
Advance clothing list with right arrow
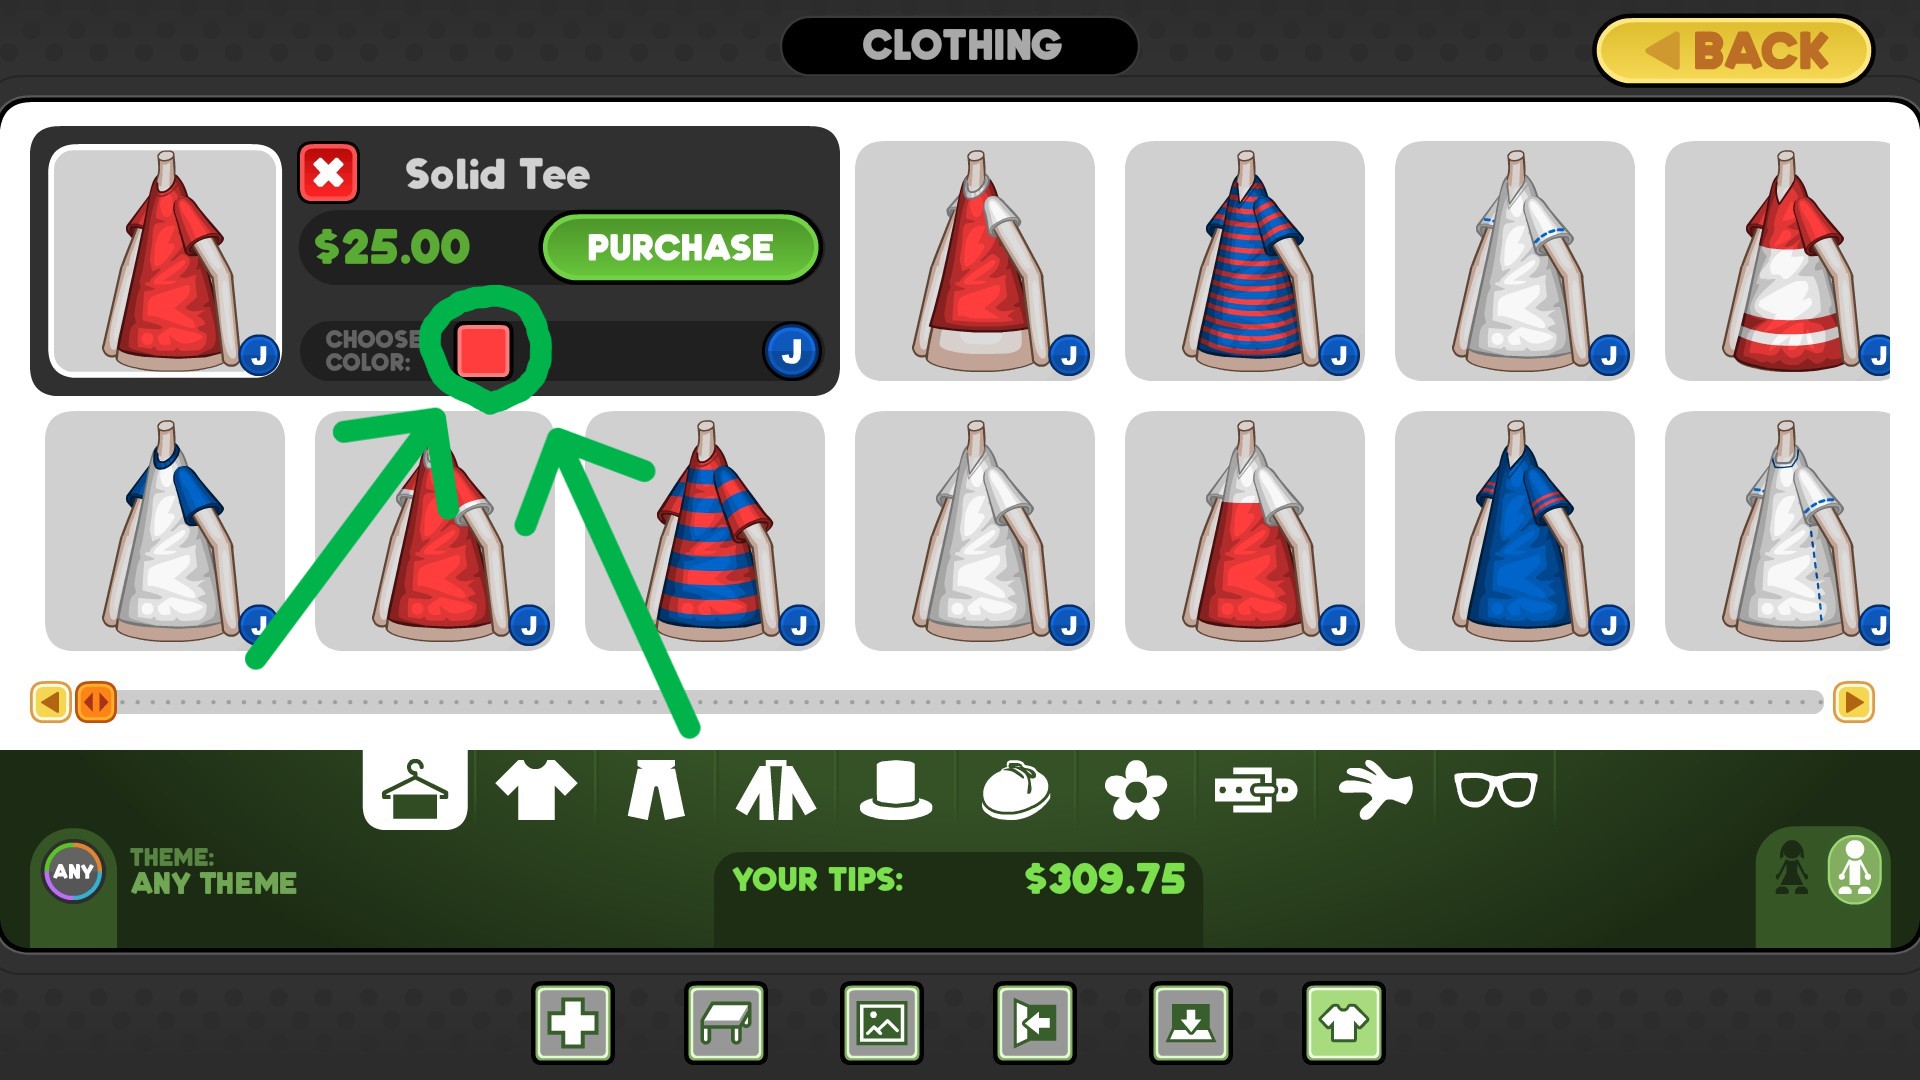(x=1853, y=702)
